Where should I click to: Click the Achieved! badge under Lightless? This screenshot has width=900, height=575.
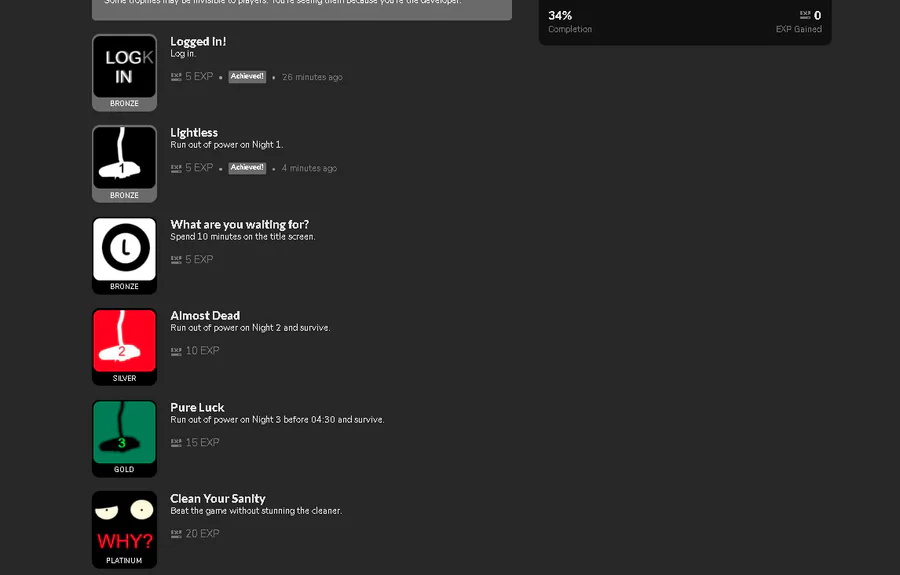pos(247,168)
